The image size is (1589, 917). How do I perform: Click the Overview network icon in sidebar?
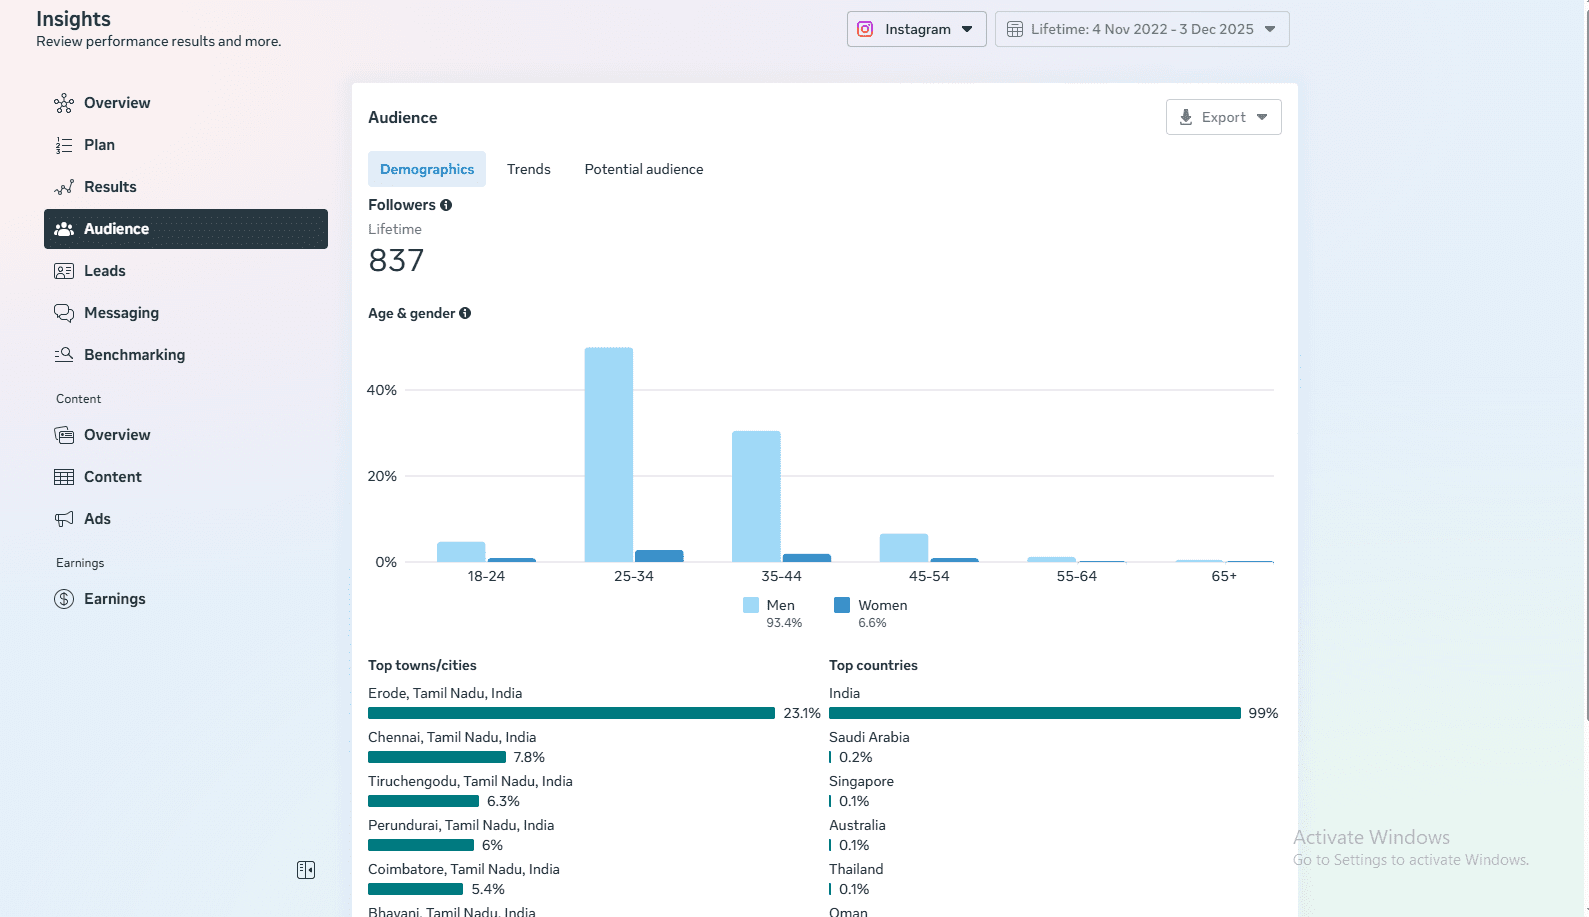[x=64, y=103]
